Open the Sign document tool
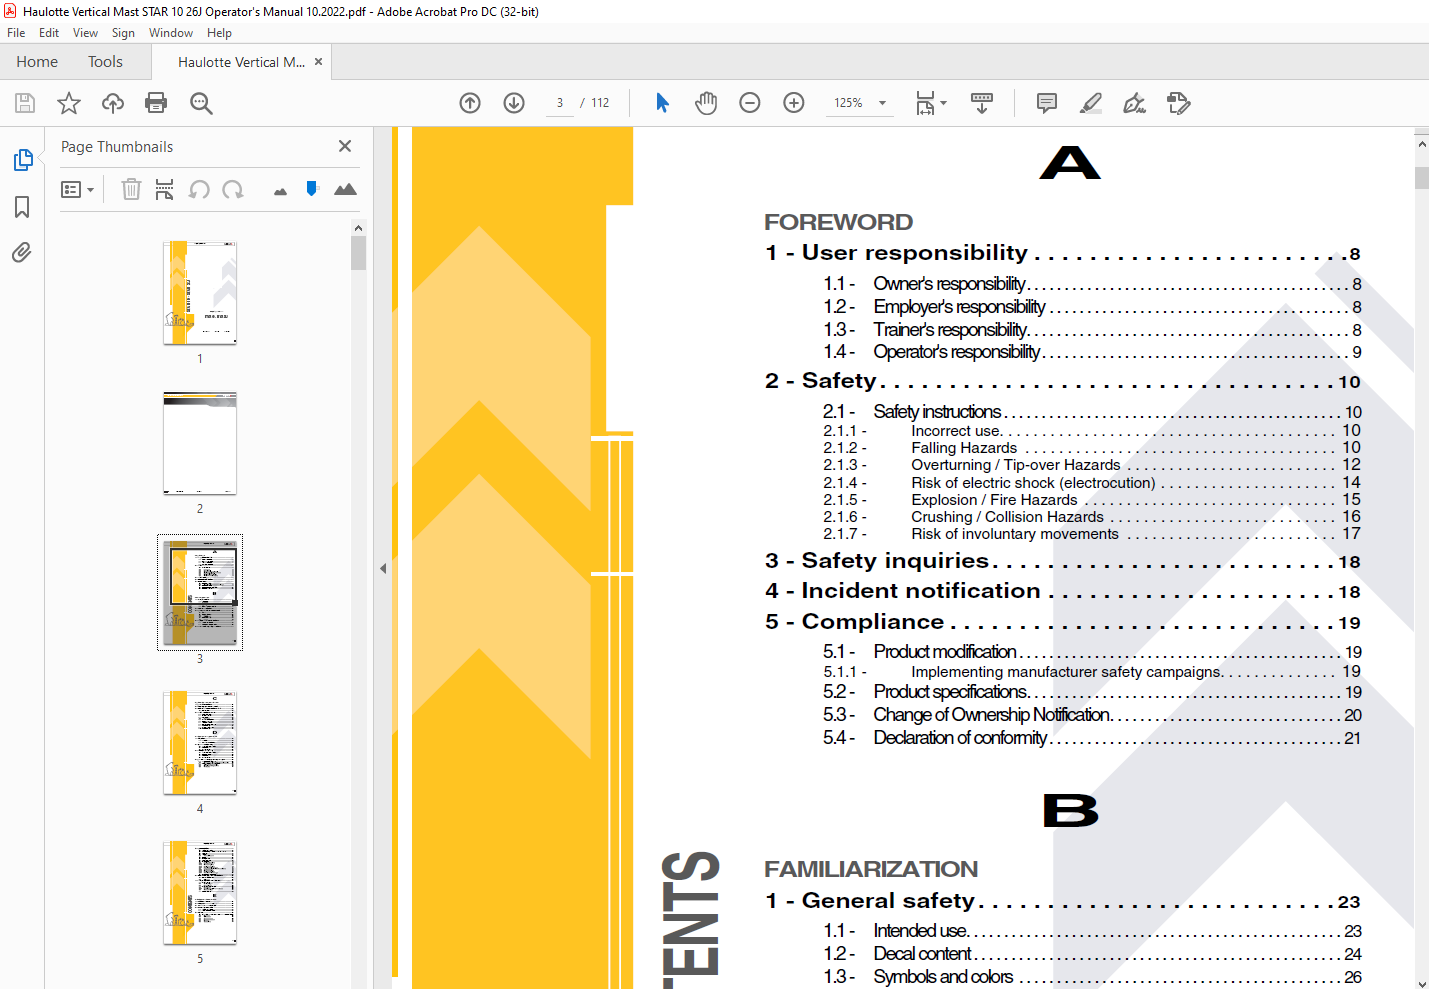The image size is (1429, 989). (1134, 103)
